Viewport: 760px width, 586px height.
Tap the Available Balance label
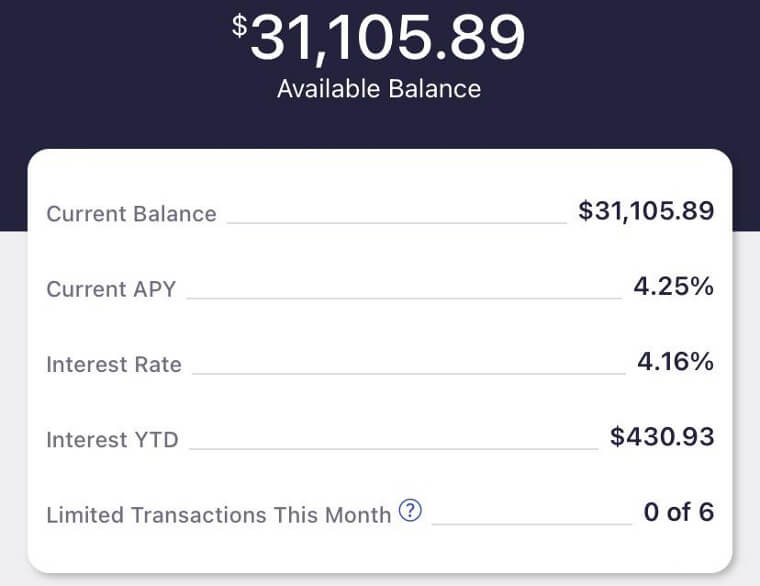coord(379,89)
